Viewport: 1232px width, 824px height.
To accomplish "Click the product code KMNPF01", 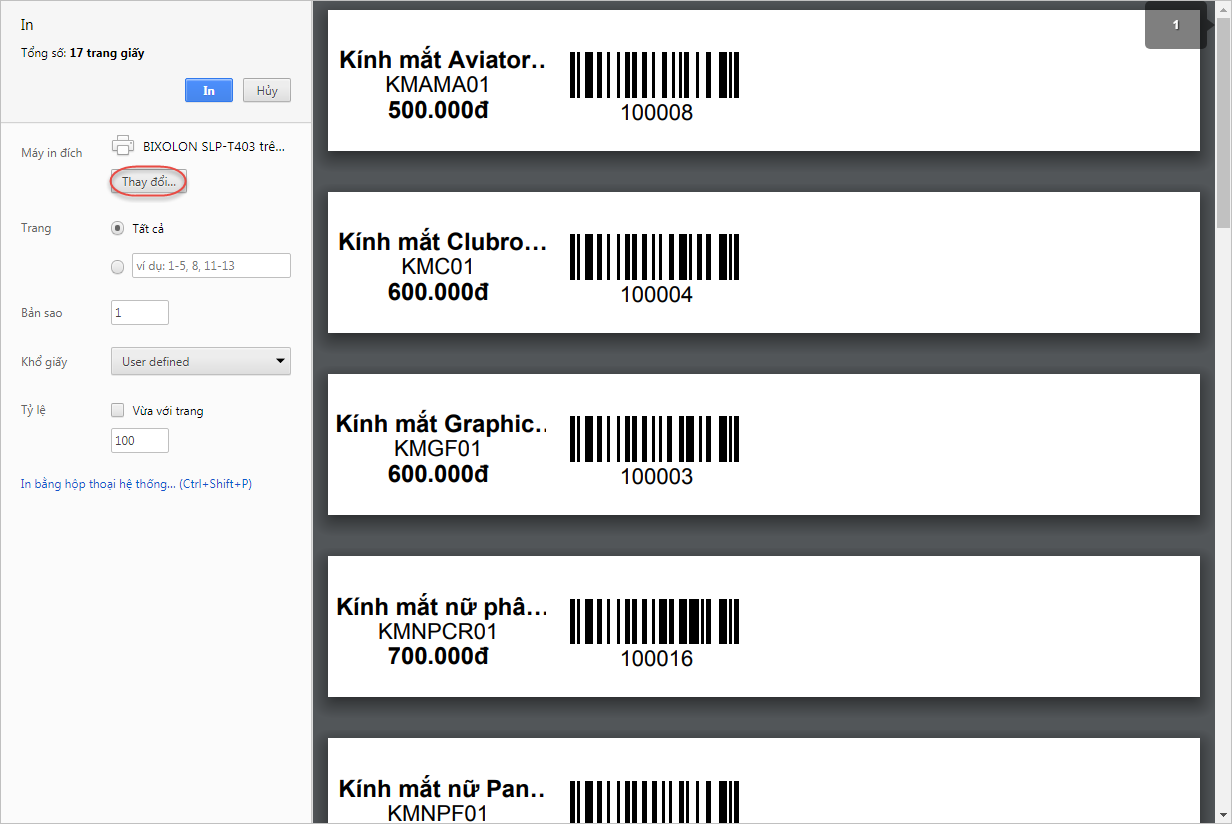I will click(x=438, y=813).
